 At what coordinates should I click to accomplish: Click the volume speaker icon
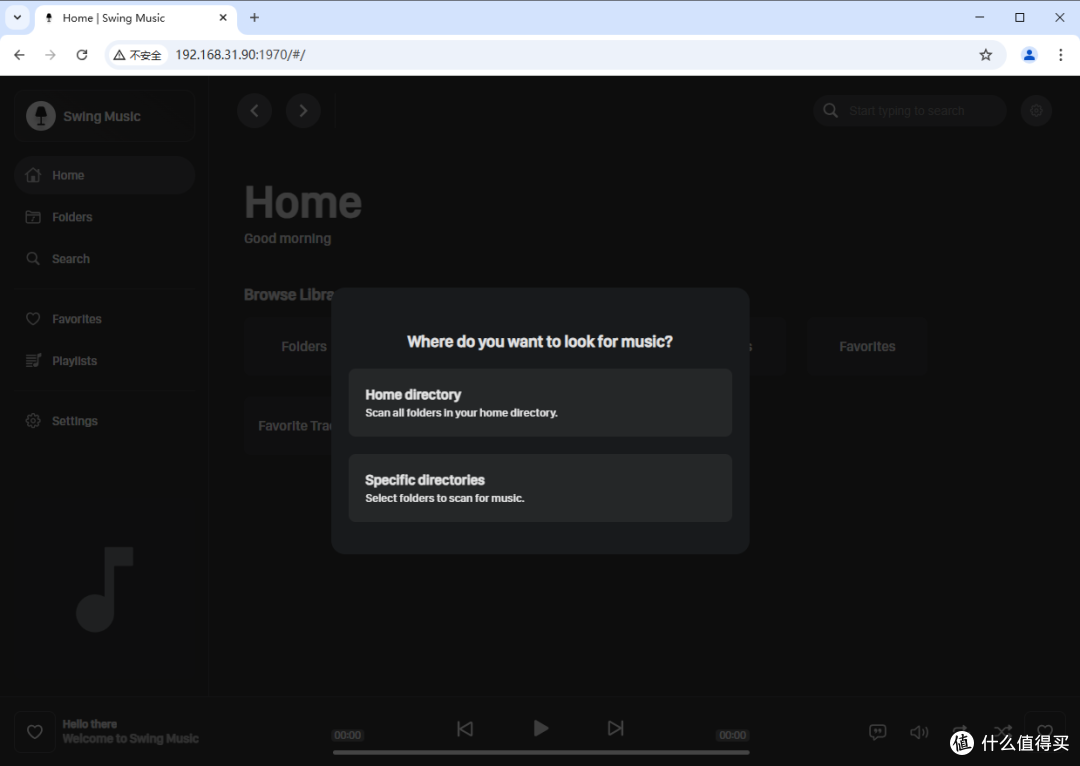pyautogui.click(x=919, y=732)
